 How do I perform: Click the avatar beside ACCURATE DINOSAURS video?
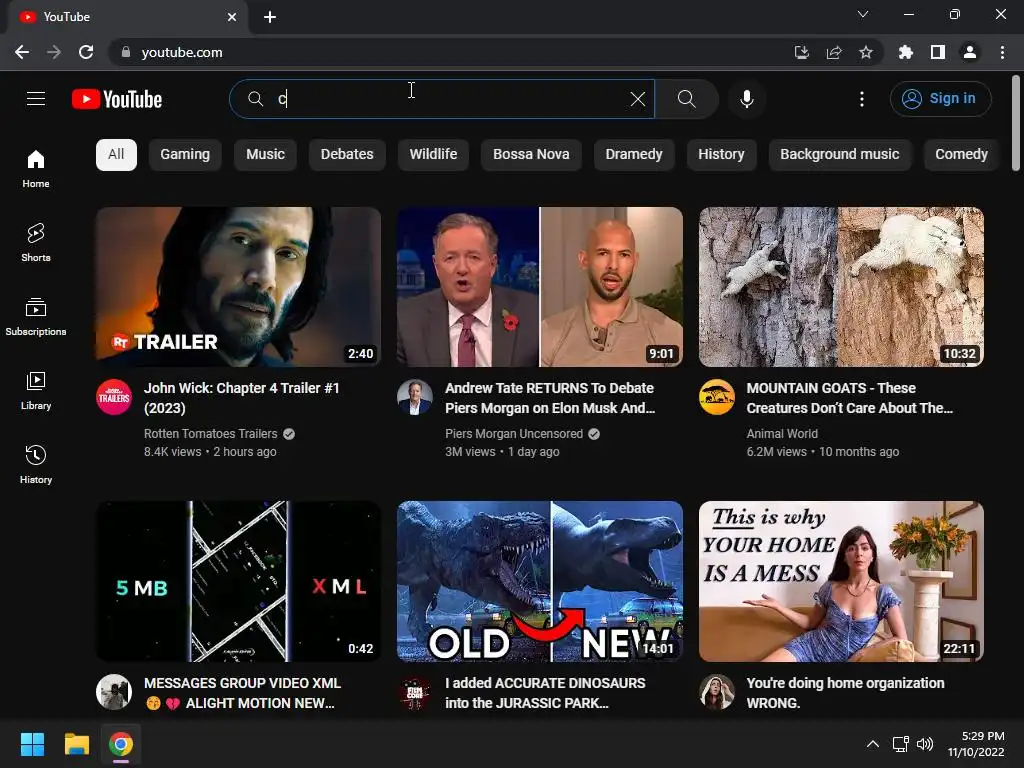coord(415,692)
